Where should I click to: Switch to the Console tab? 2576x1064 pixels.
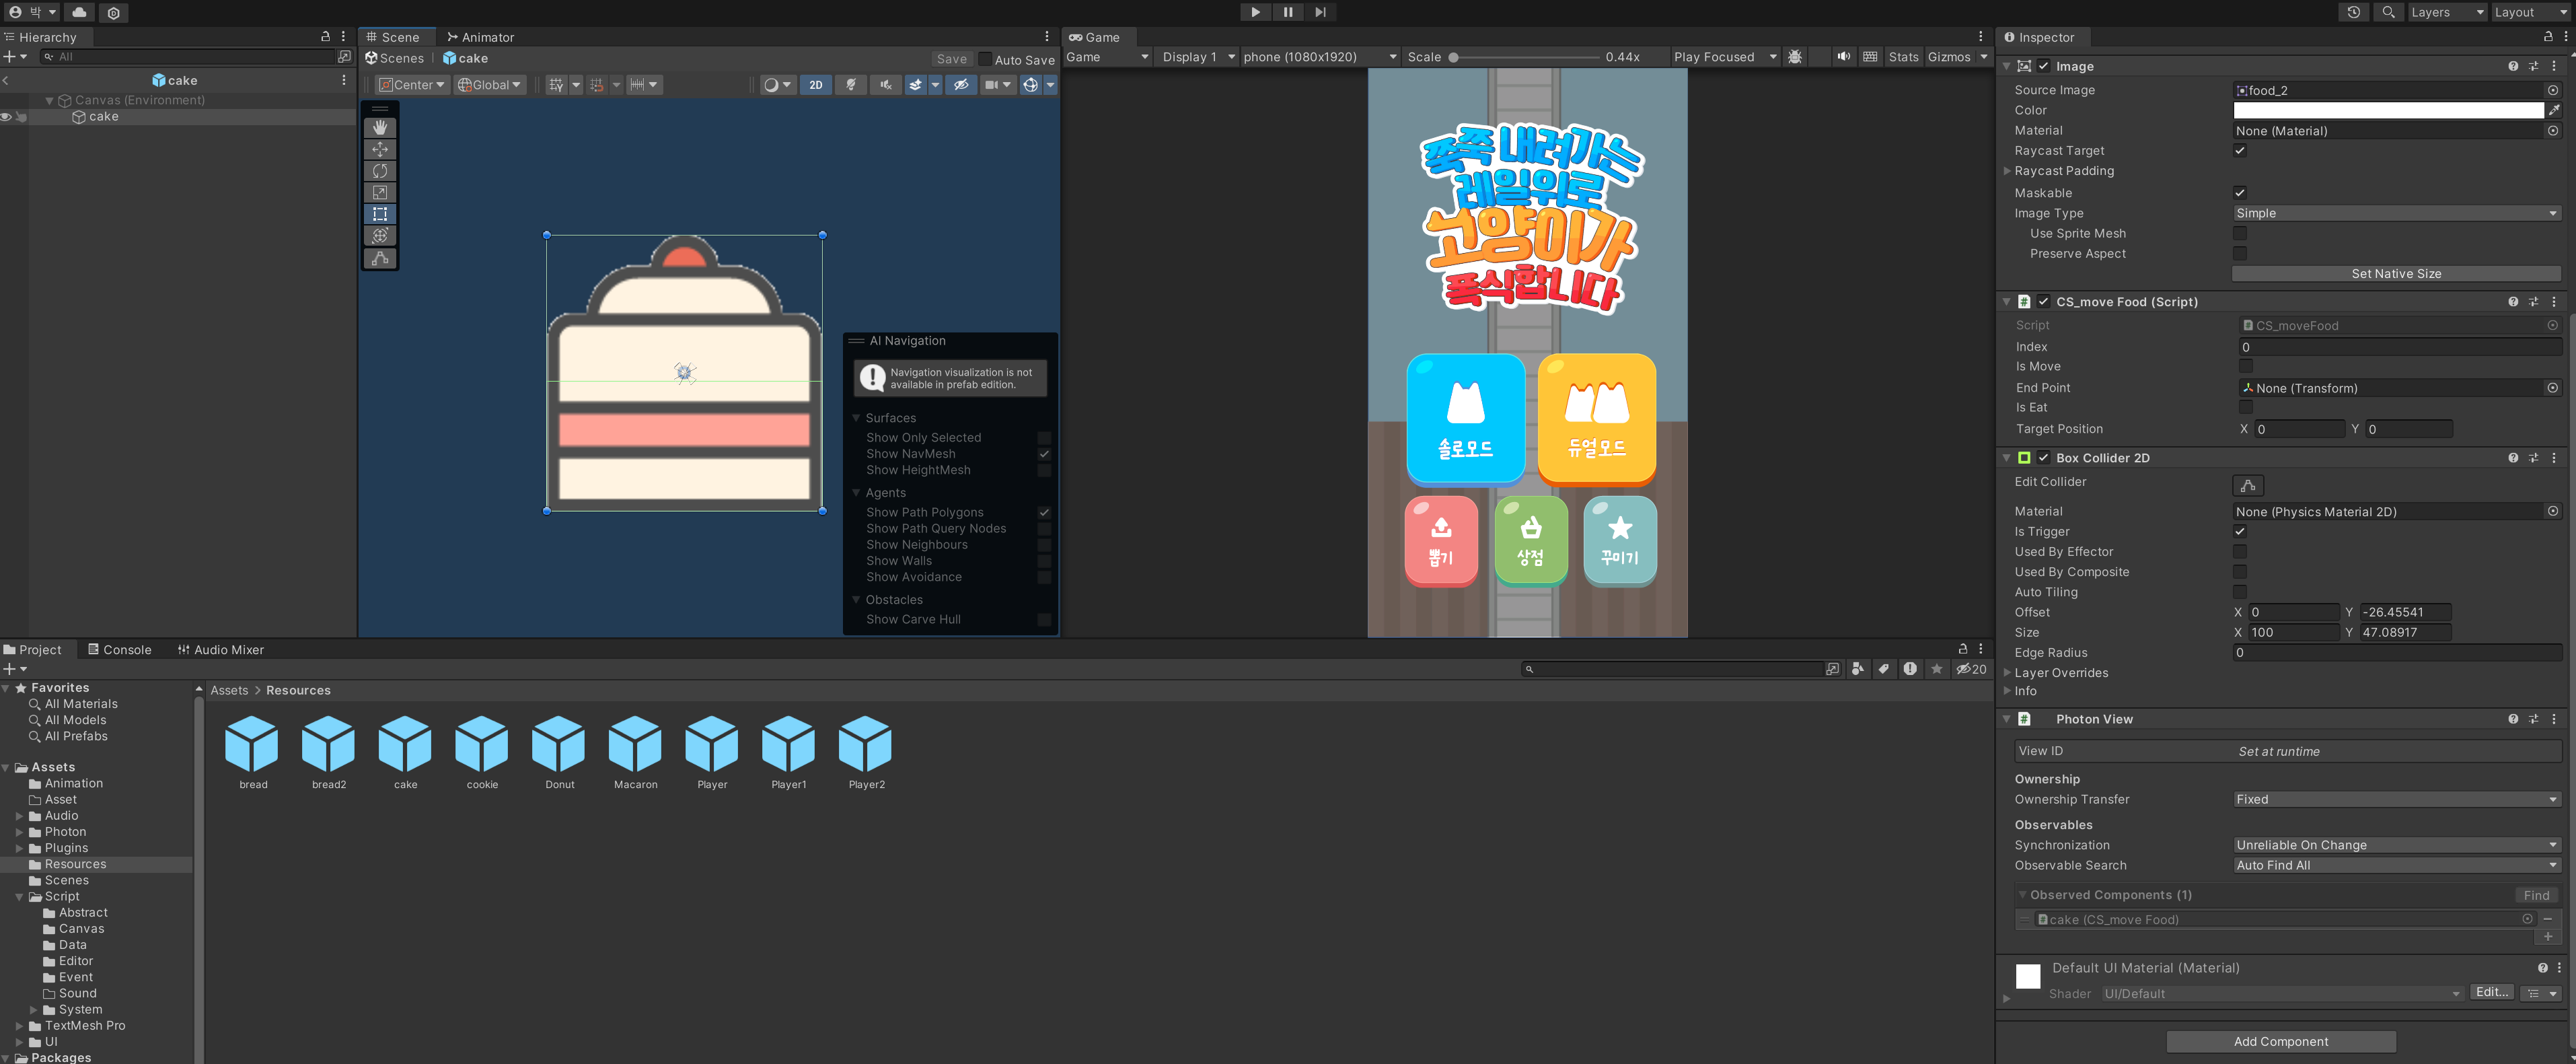[119, 650]
